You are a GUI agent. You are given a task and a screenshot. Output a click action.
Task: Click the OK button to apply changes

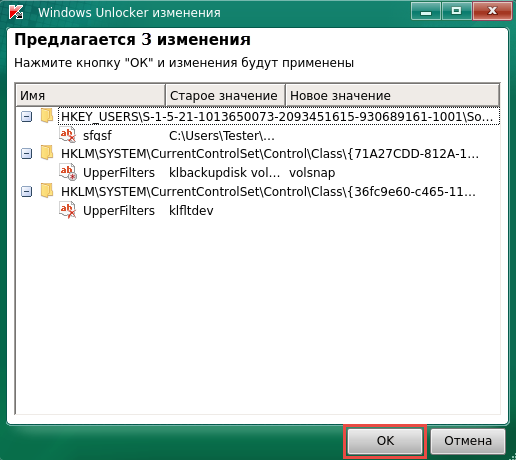385,441
